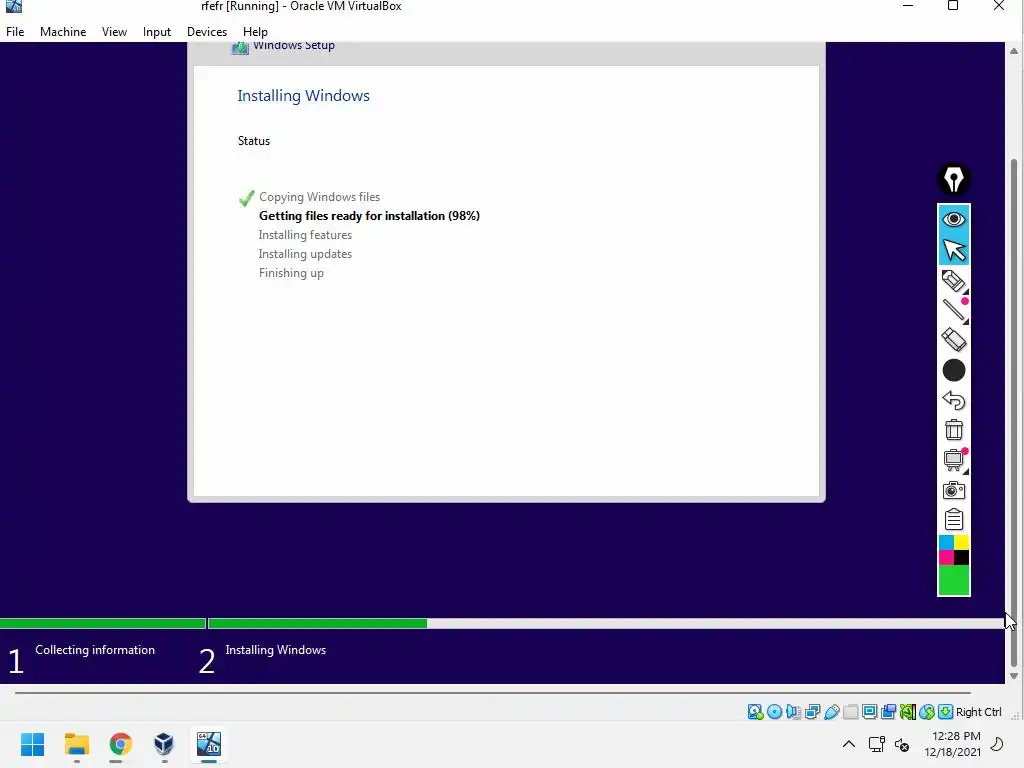Choose the small black color swatch
This screenshot has width=1024, height=768.
(x=961, y=558)
